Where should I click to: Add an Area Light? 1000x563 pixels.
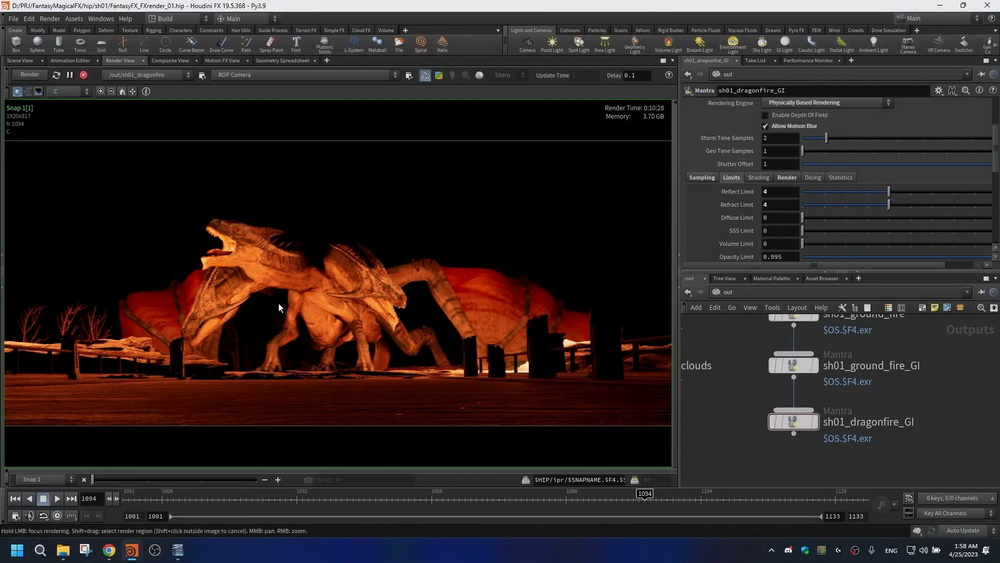605,44
